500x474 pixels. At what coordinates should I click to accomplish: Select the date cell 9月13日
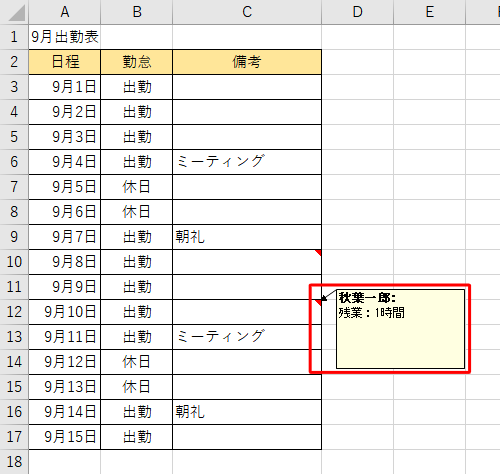tap(65, 387)
